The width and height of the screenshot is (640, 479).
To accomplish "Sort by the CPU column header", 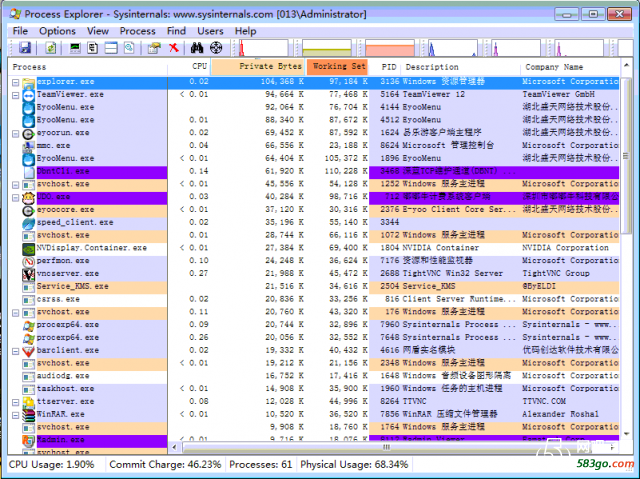I will 189,67.
